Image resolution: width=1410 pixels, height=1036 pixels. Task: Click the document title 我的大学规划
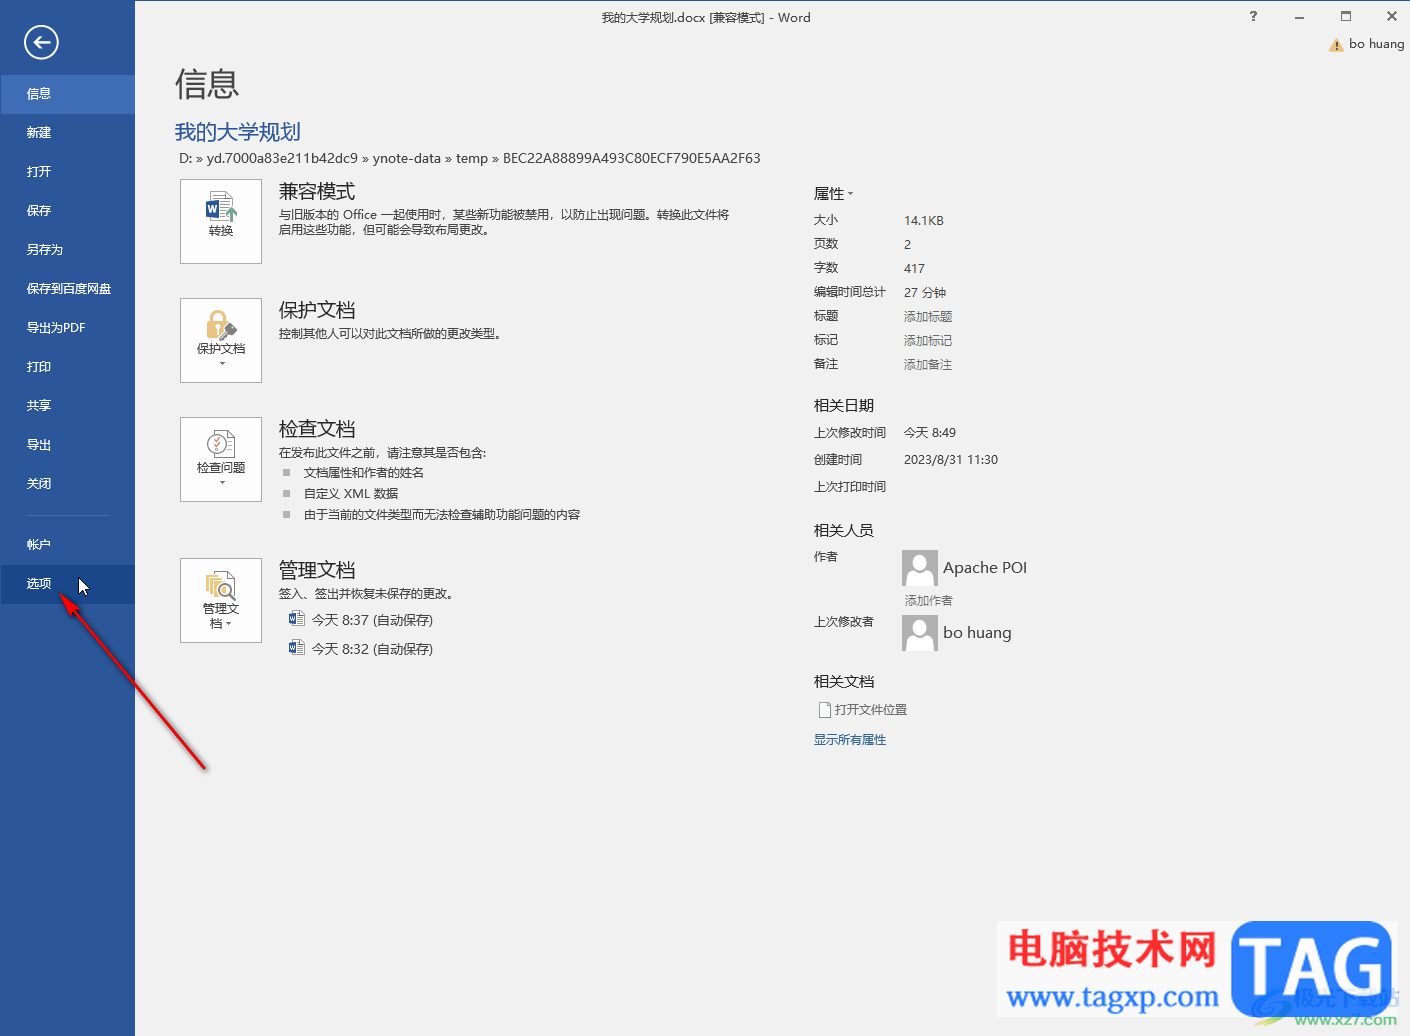238,132
